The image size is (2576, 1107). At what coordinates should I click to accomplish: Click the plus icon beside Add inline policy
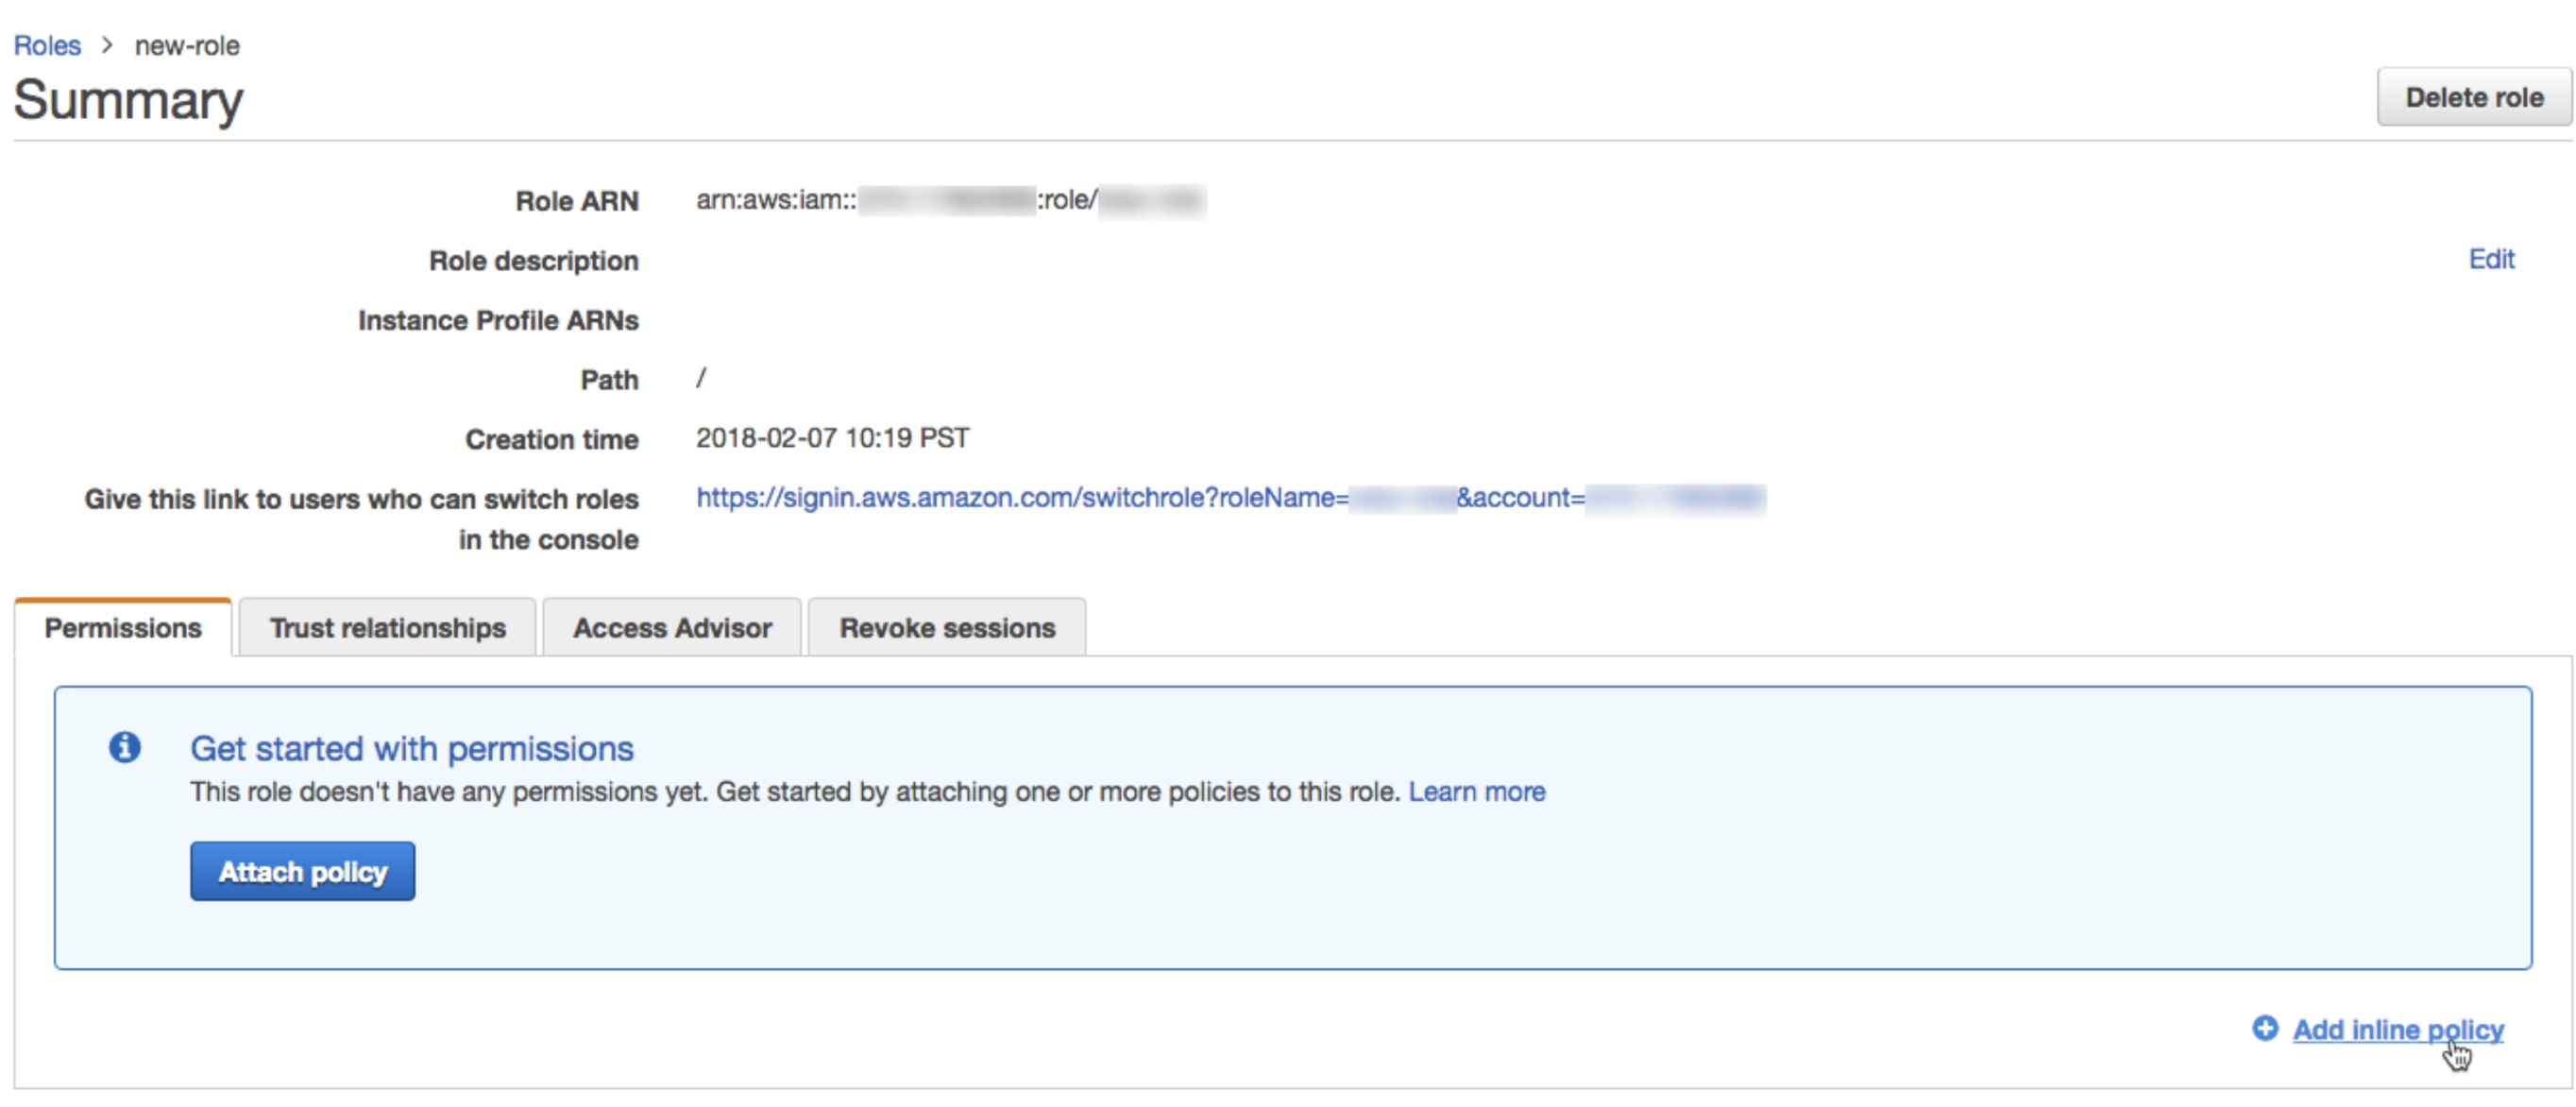[2265, 1029]
